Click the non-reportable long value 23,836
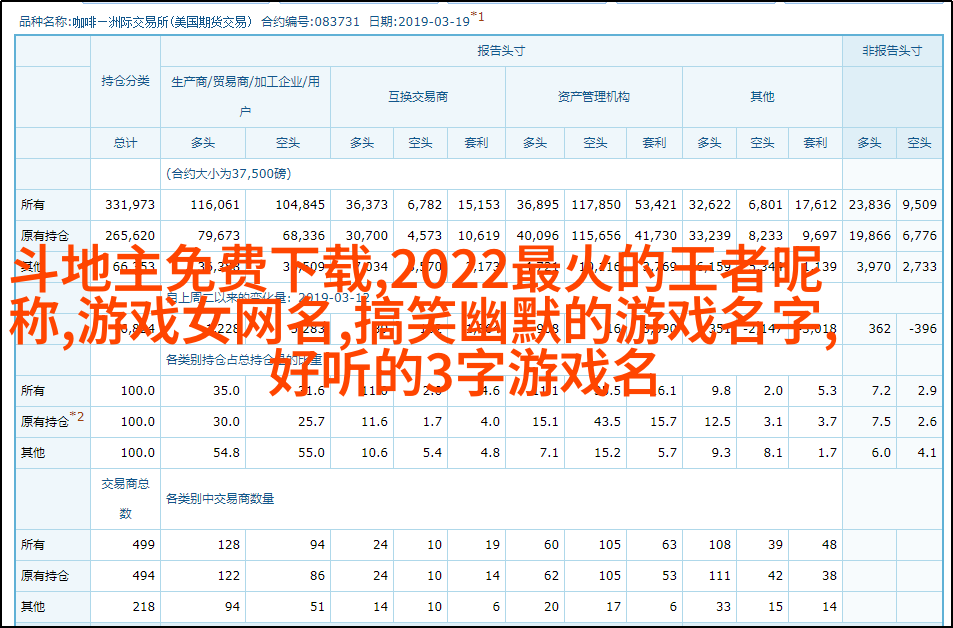This screenshot has width=953, height=628. coord(870,205)
